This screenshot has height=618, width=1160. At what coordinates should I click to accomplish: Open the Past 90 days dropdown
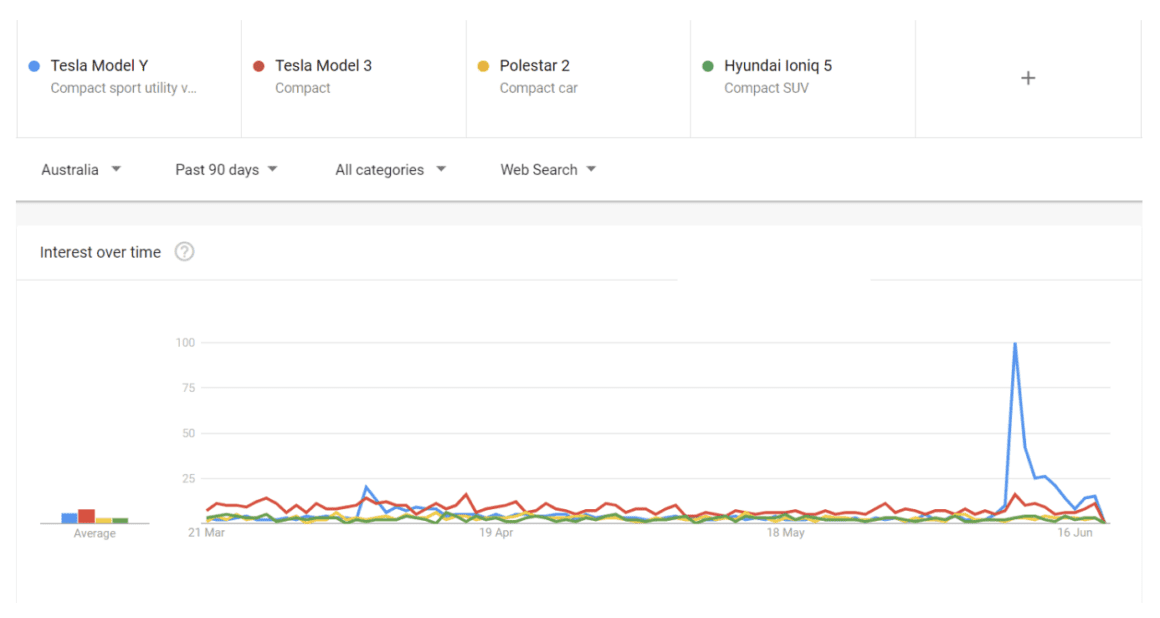[226, 170]
